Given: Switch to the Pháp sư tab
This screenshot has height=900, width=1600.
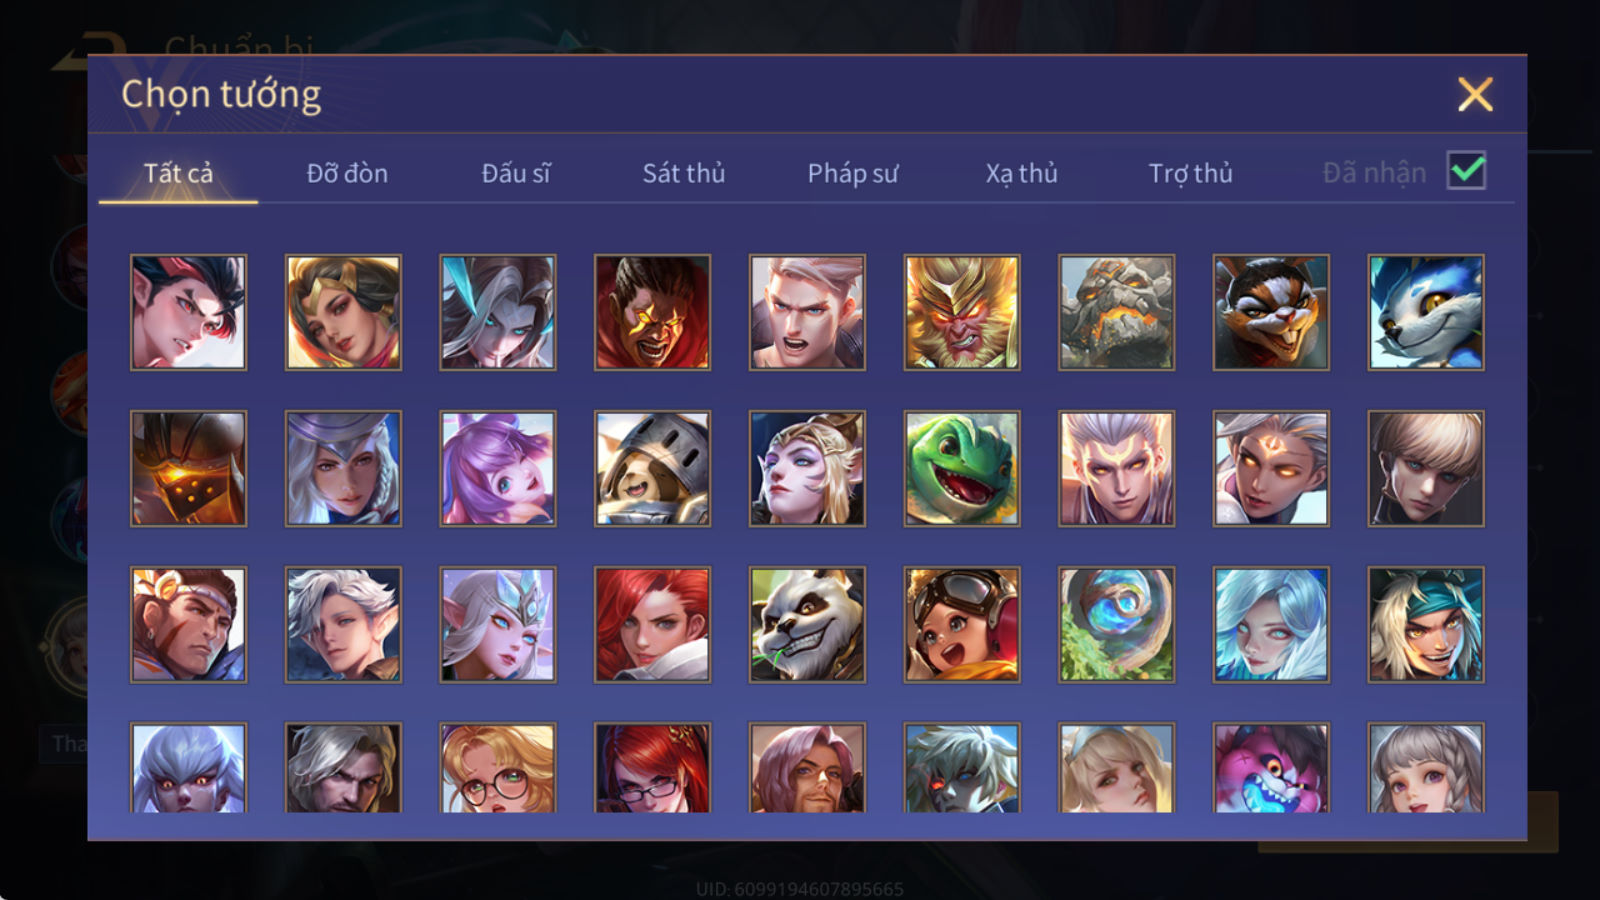Looking at the screenshot, I should tap(852, 174).
